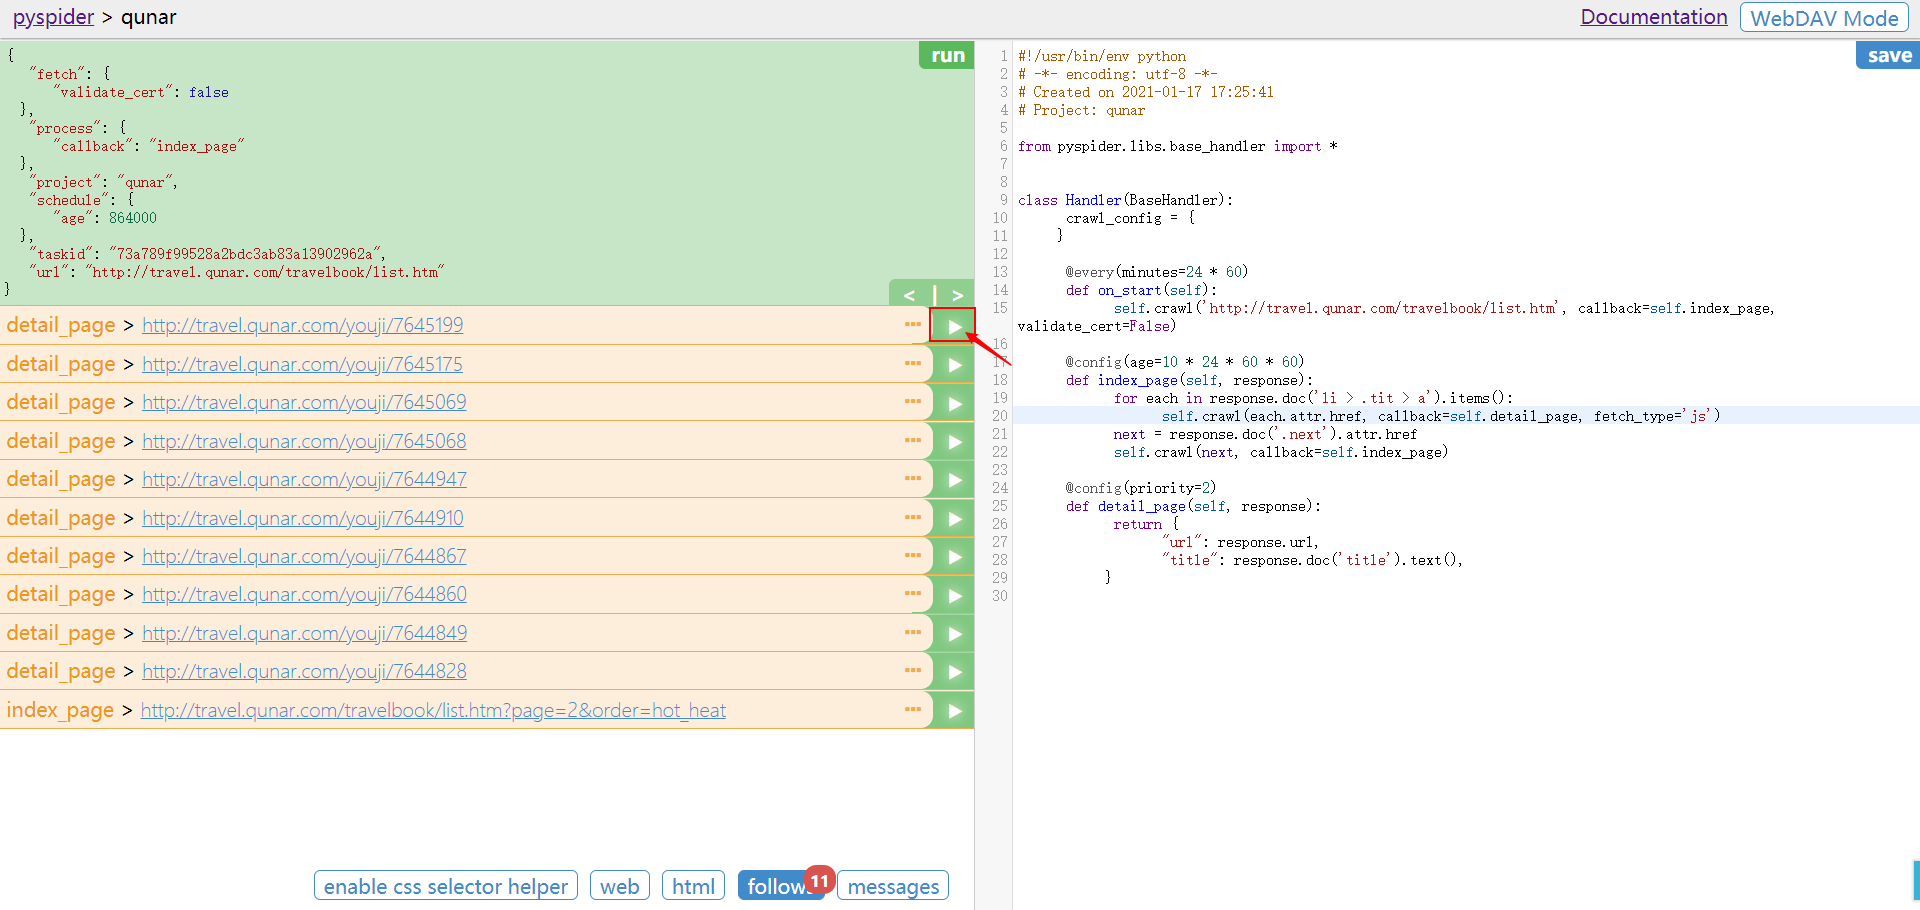Screen dimensions: 1920x910
Task: Switch to the follows tab
Action: tap(781, 886)
